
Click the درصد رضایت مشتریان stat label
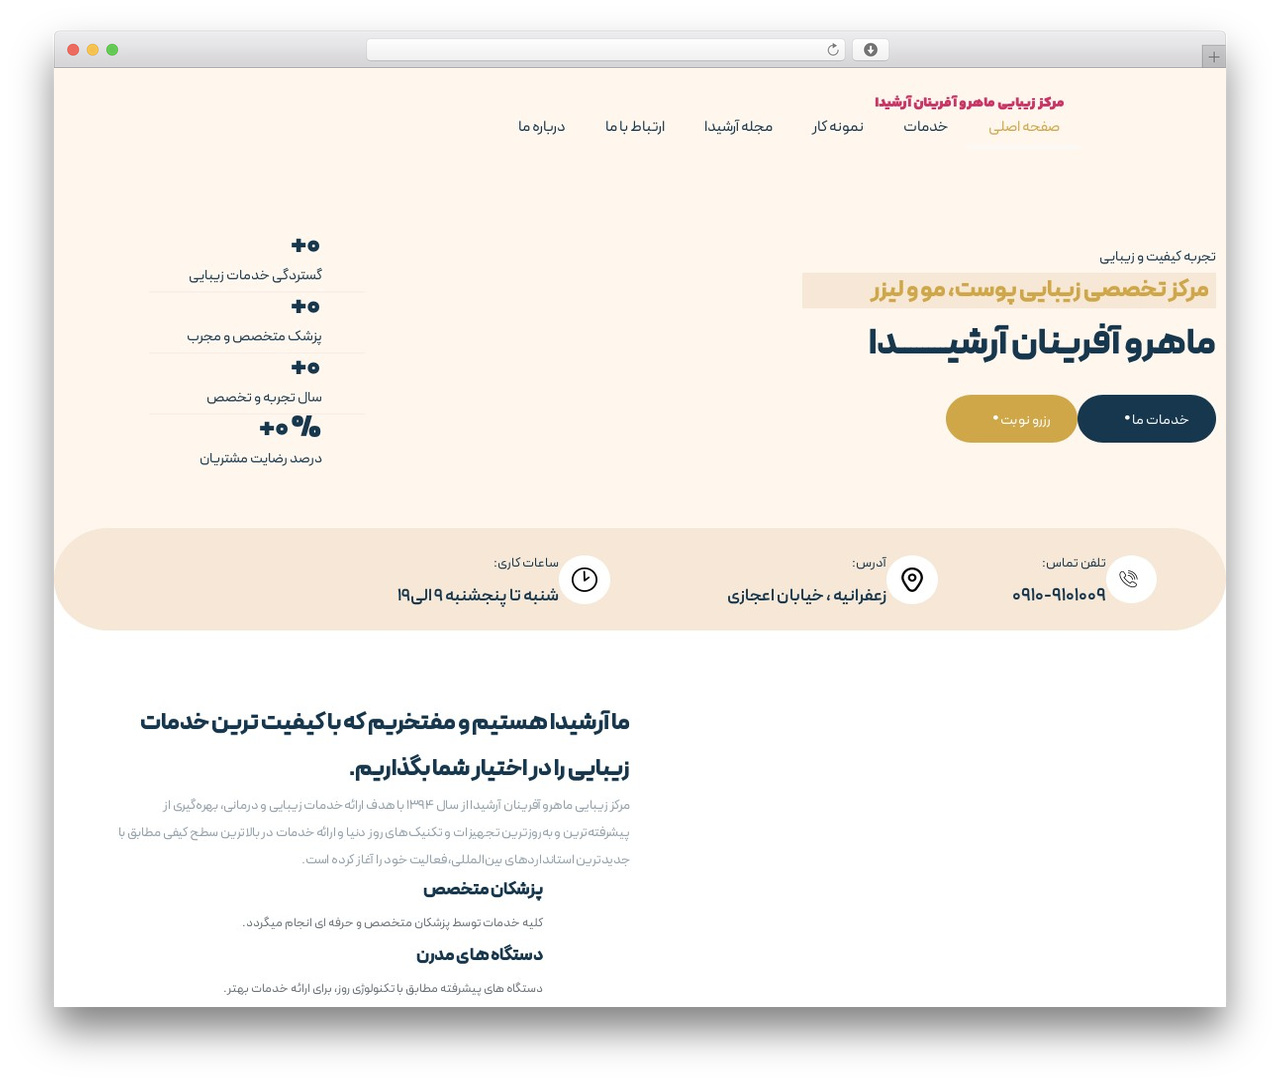[x=261, y=458]
